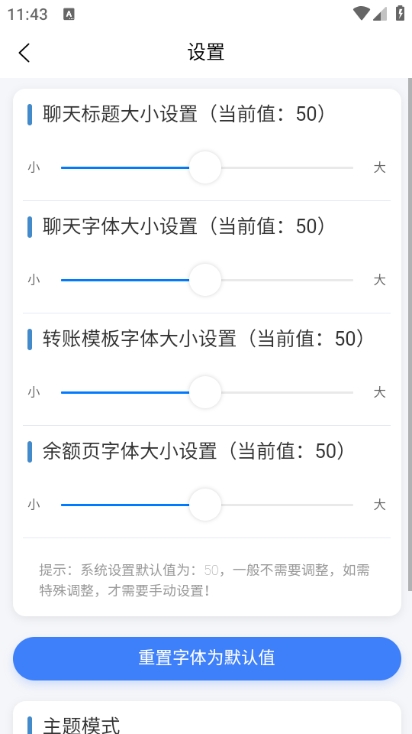The image size is (412, 734).
Task: Tap the cellular signal icon
Action: point(380,14)
